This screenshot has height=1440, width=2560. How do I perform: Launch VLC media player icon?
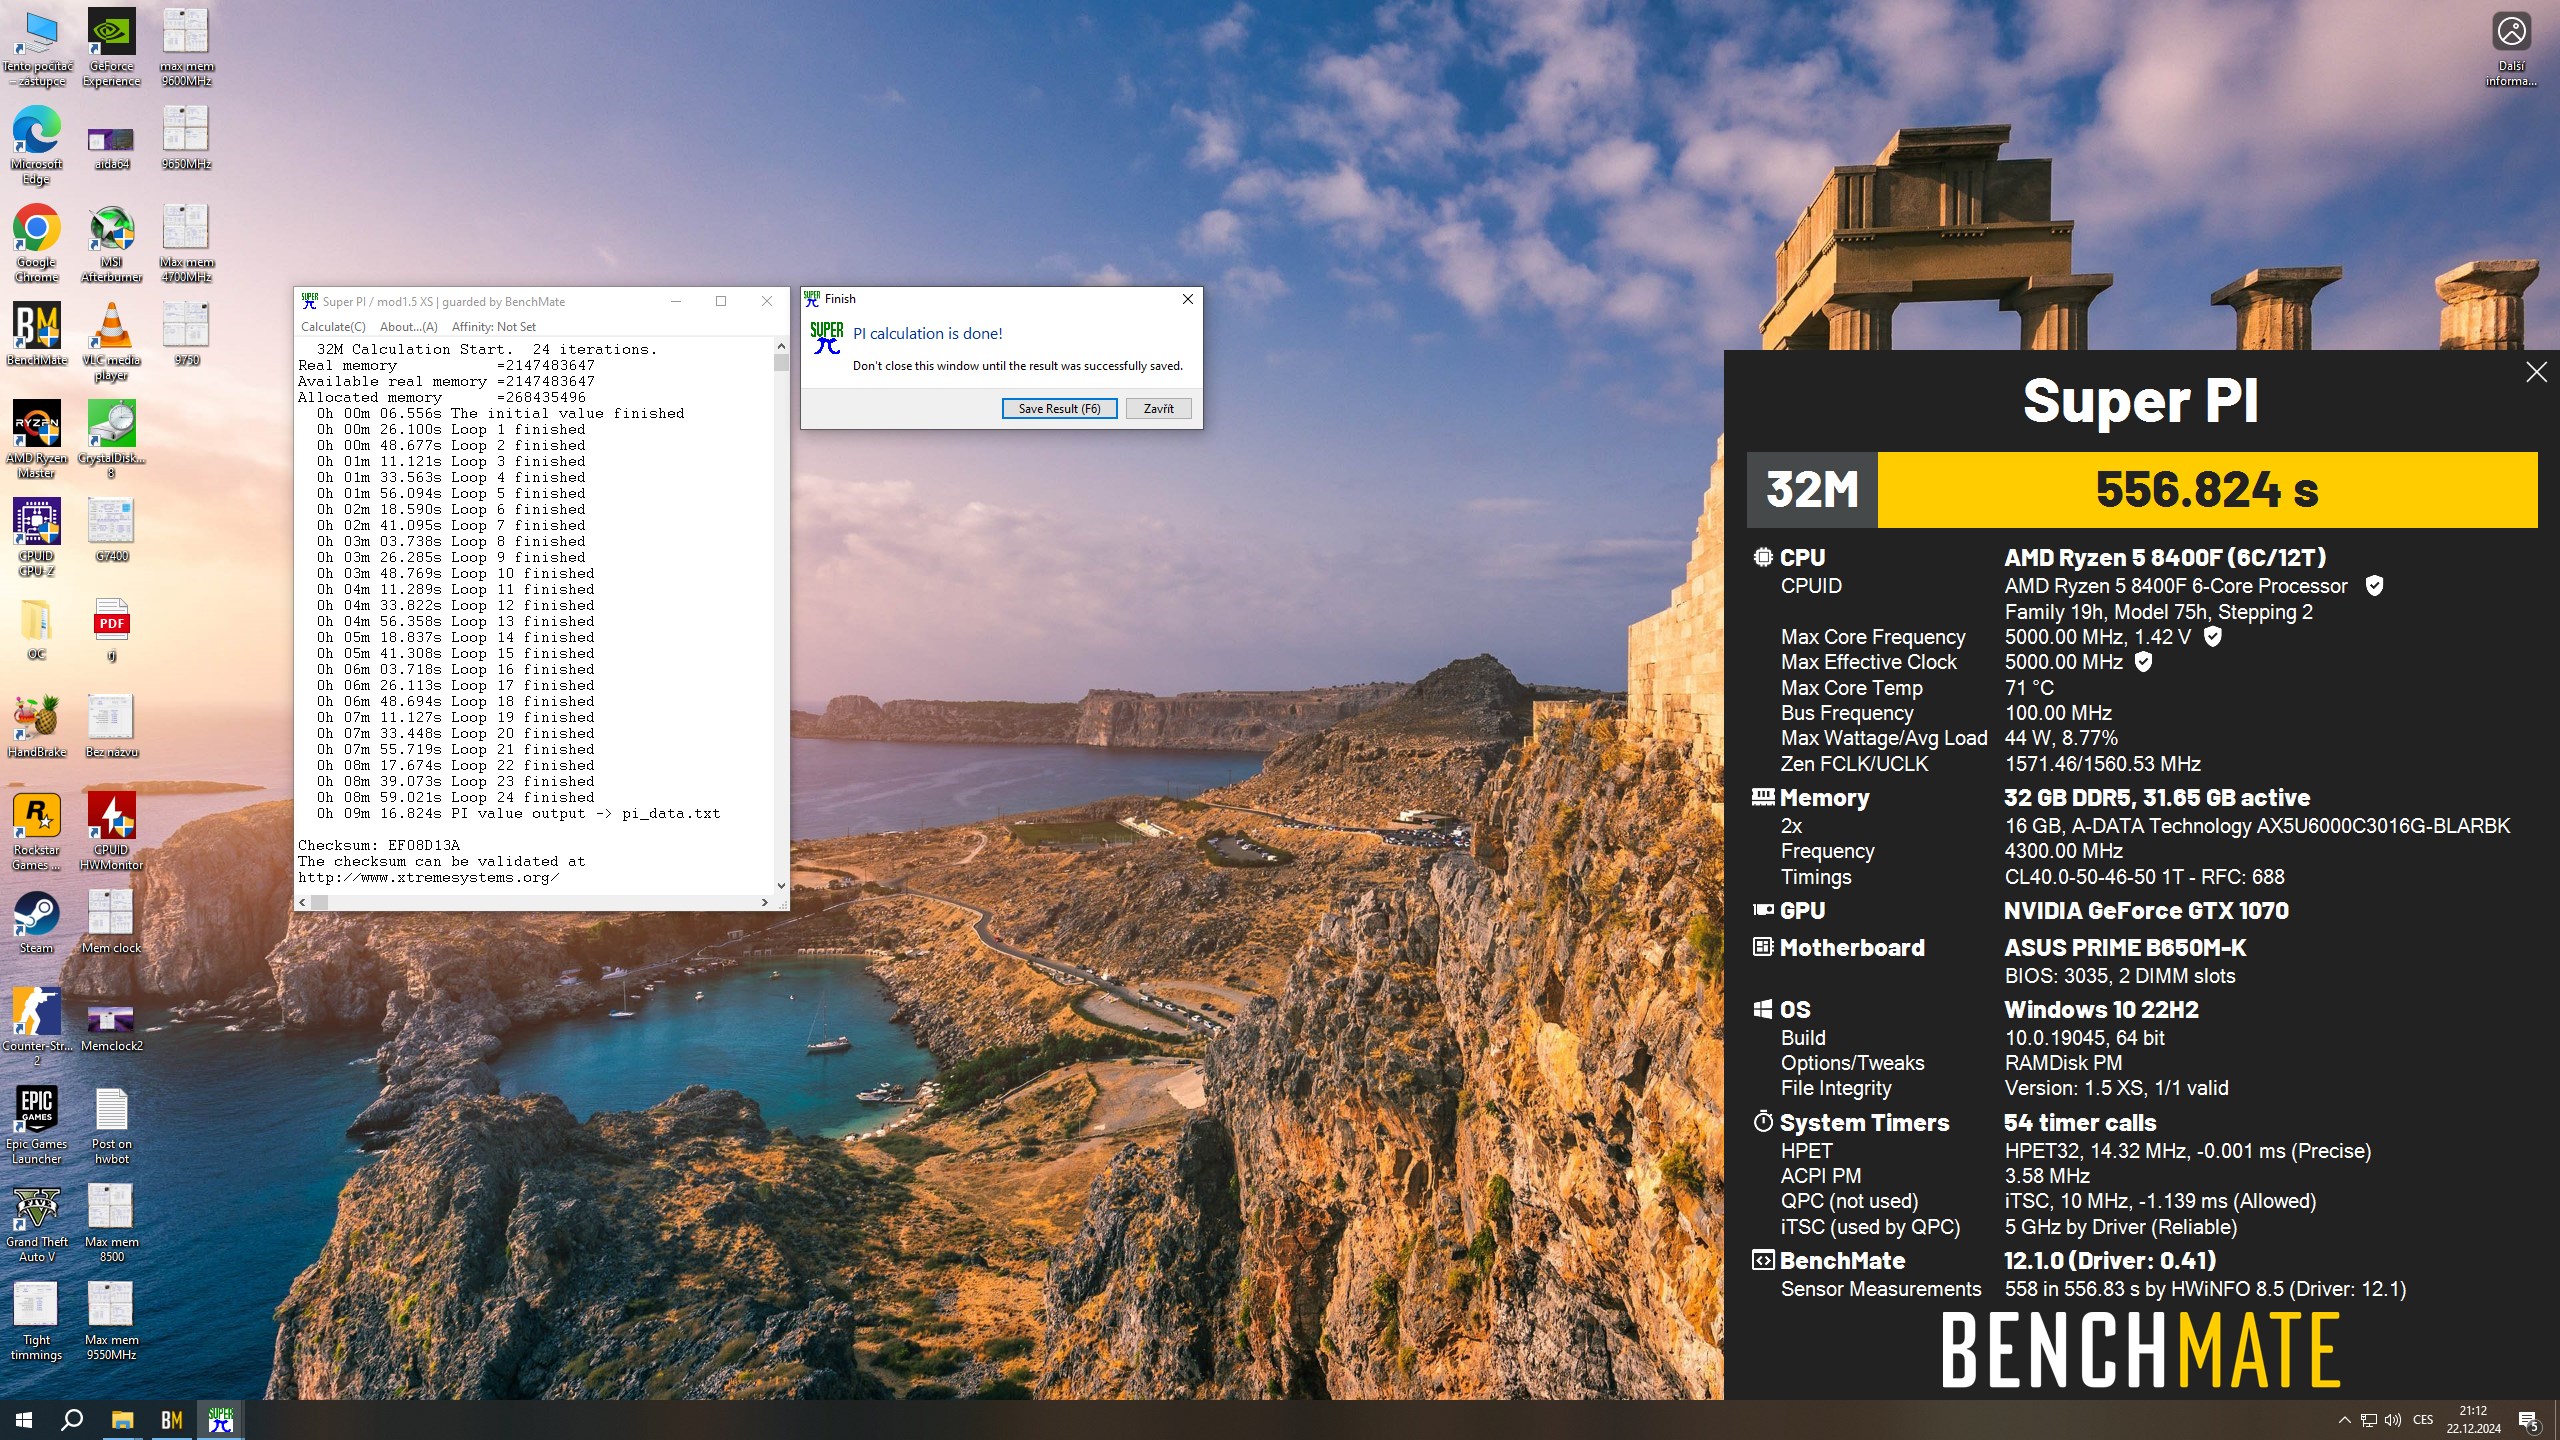(111, 341)
